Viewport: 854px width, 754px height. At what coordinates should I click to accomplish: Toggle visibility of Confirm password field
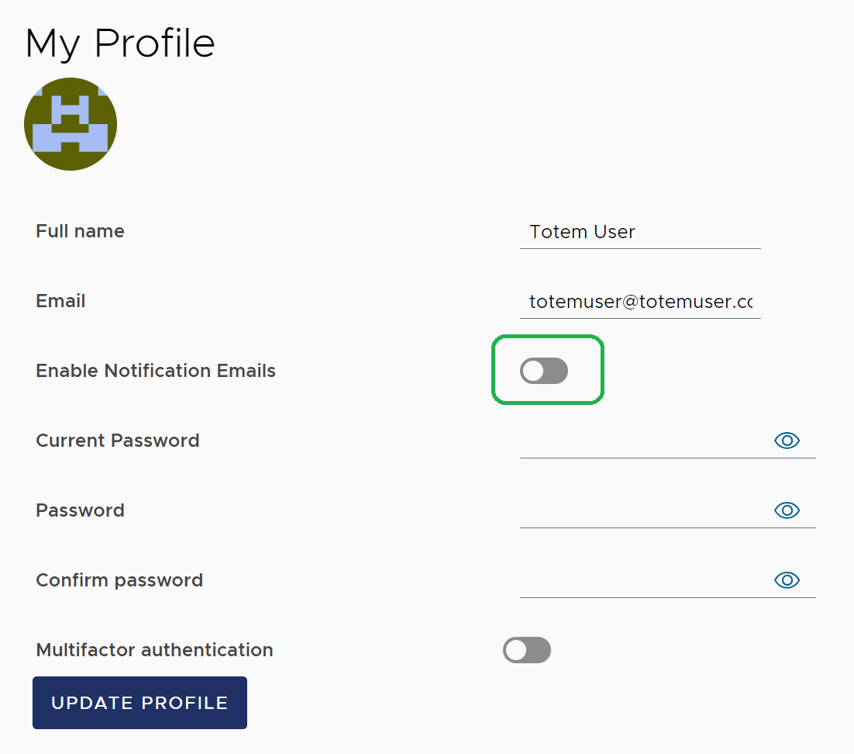click(x=787, y=581)
